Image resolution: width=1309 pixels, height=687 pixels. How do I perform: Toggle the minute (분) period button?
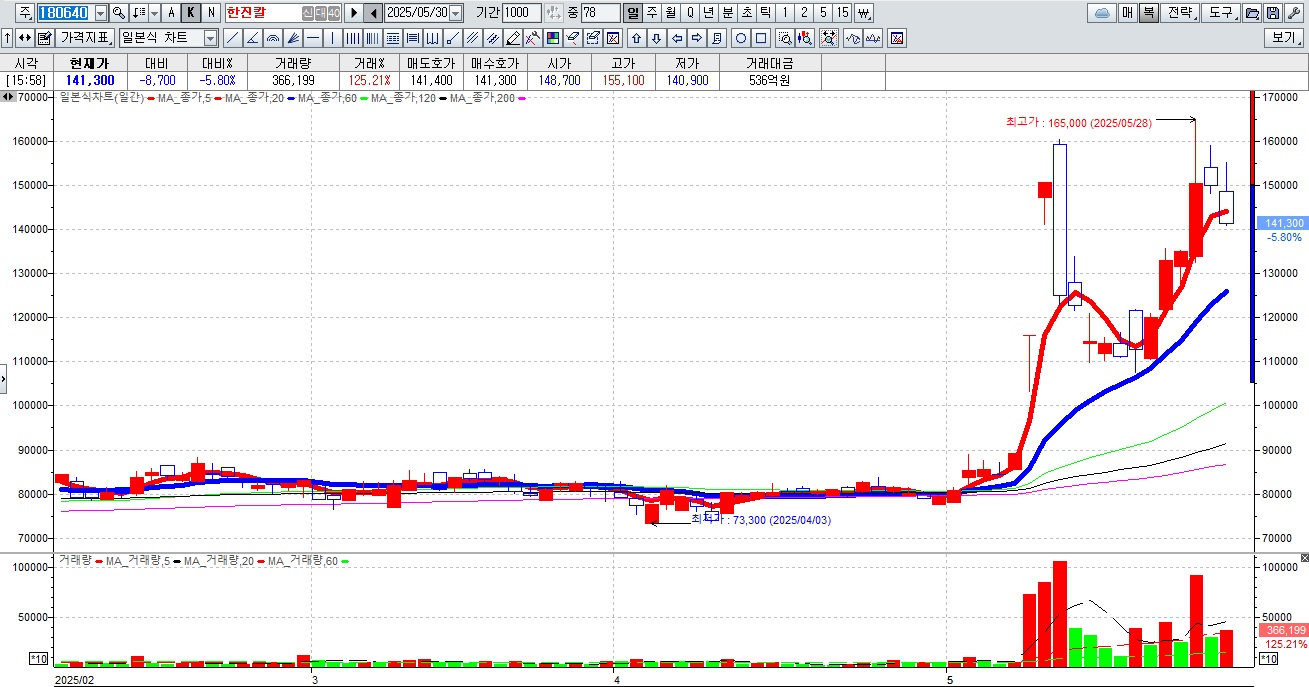tap(727, 13)
